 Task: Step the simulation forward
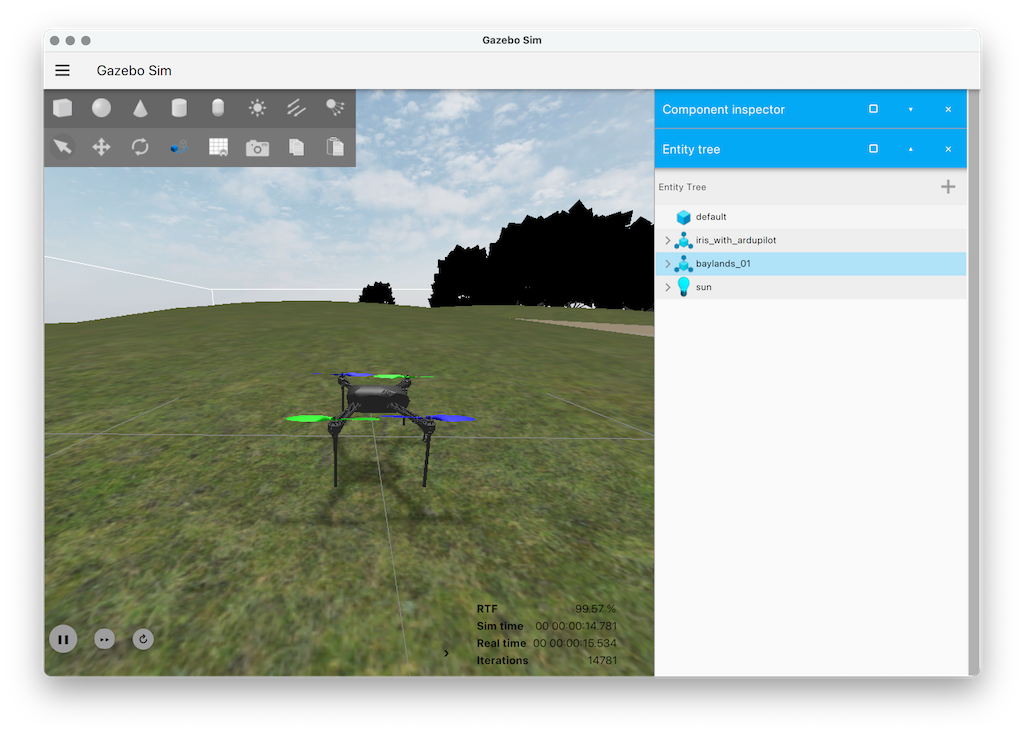[x=103, y=638]
